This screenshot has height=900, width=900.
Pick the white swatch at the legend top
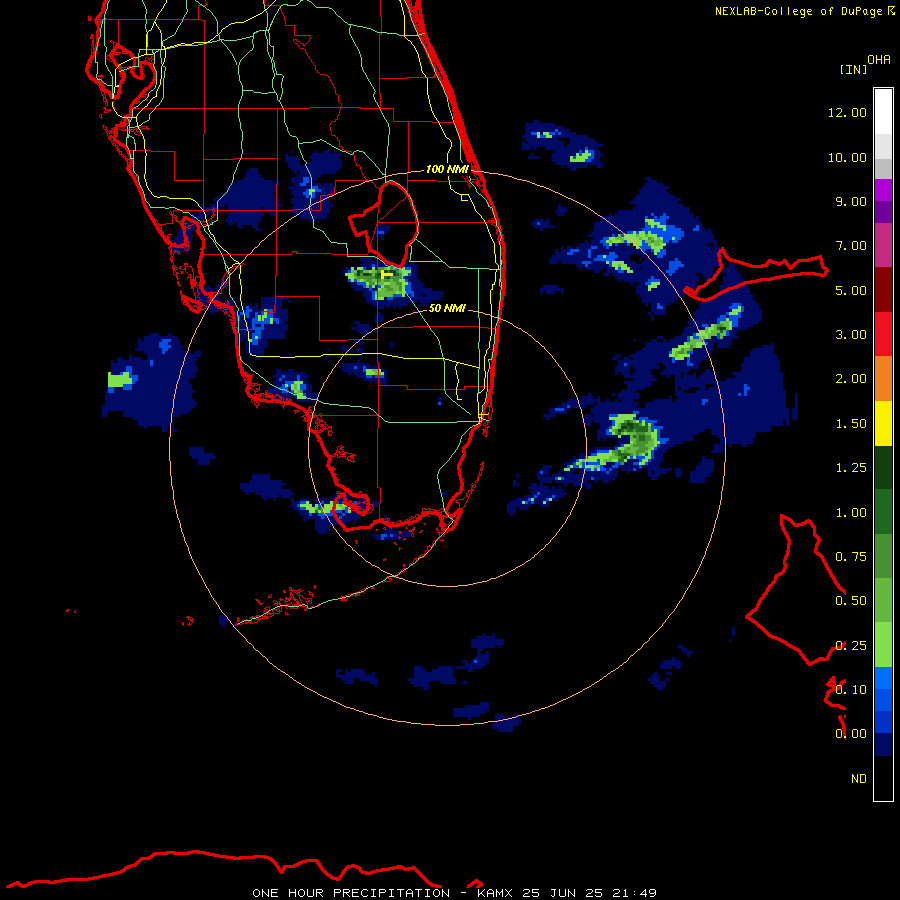(x=883, y=112)
